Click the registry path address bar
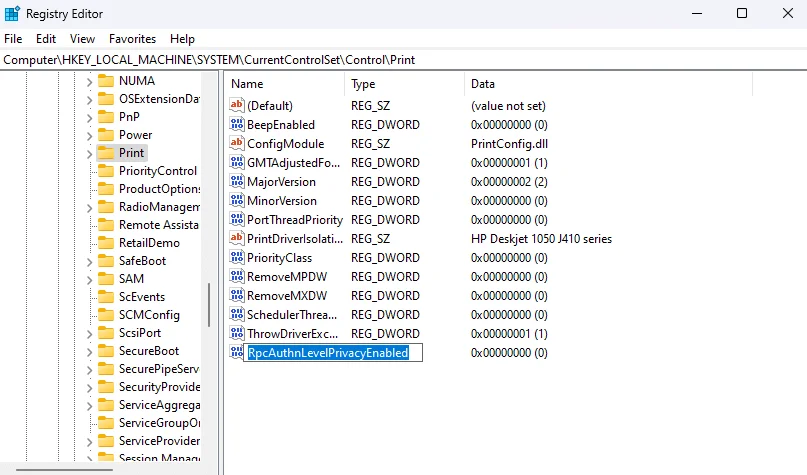807x475 pixels. click(x=404, y=60)
